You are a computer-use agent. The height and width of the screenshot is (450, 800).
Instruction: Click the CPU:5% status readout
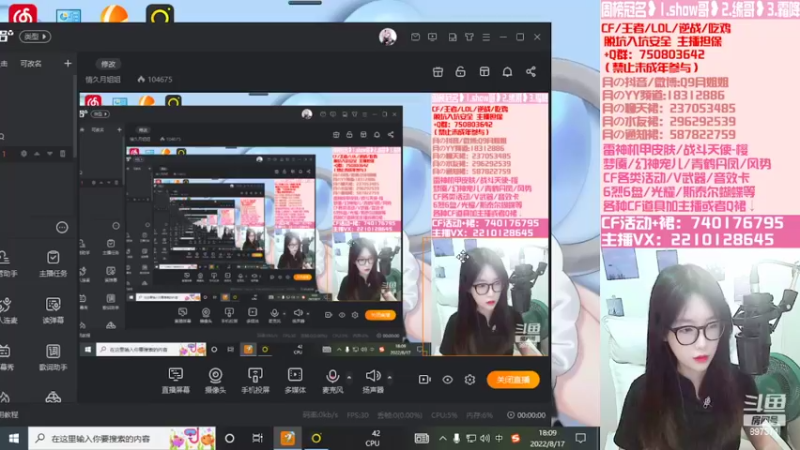click(x=444, y=415)
